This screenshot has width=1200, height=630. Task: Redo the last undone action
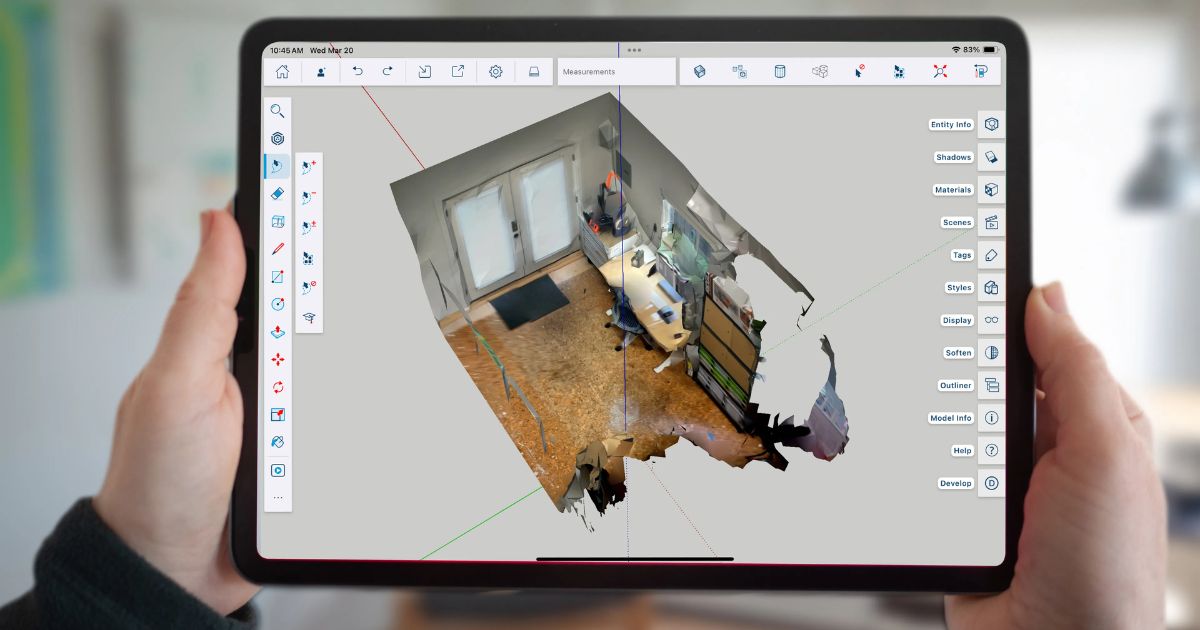tap(387, 72)
